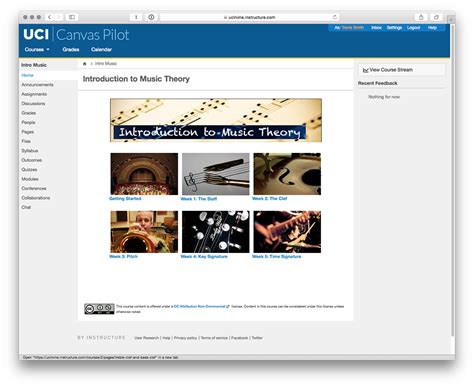Open the Safari Share button
The width and height of the screenshot is (474, 387).
(421, 17)
